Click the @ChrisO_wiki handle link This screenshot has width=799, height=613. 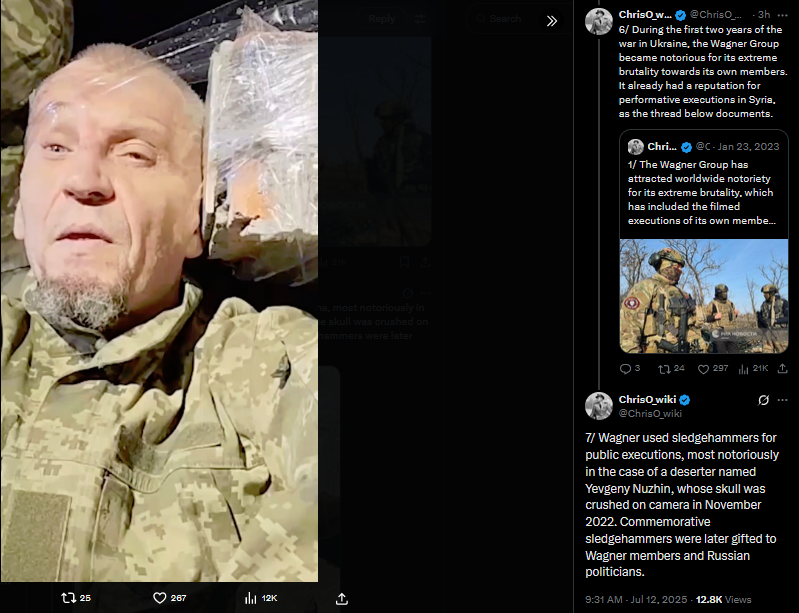coord(650,413)
